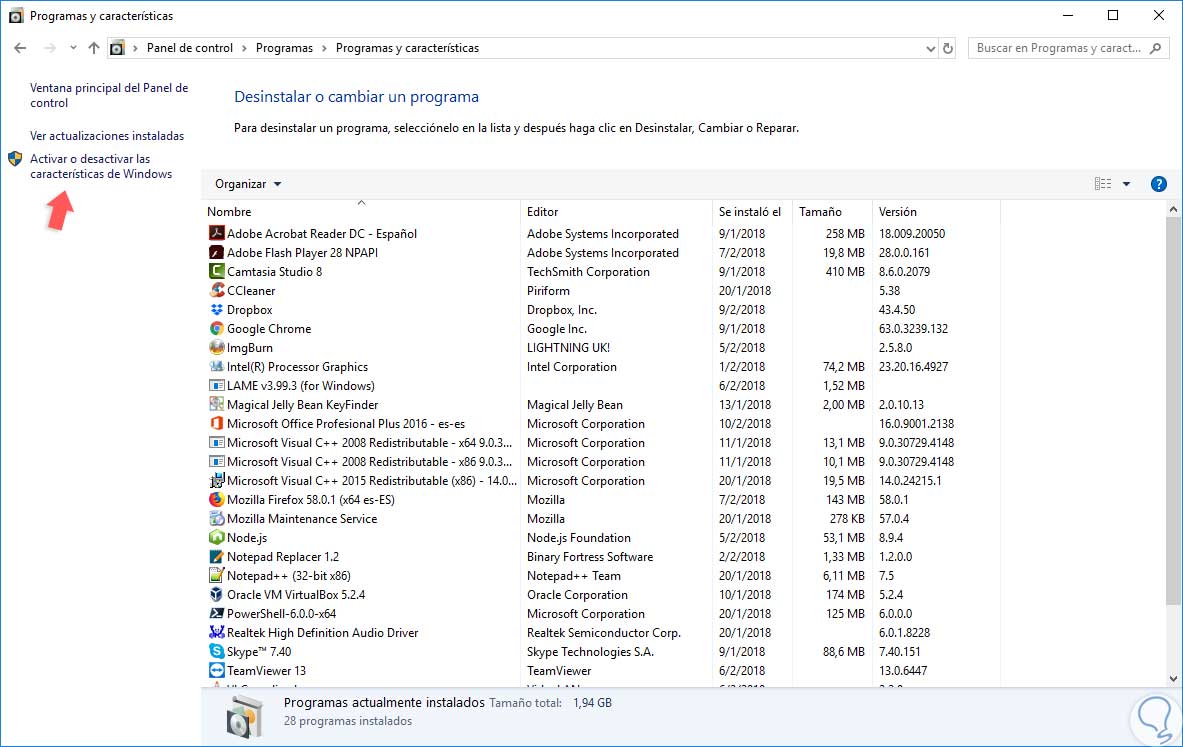This screenshot has height=747, width=1183.
Task: Go up one level with the up arrow
Action: click(94, 48)
